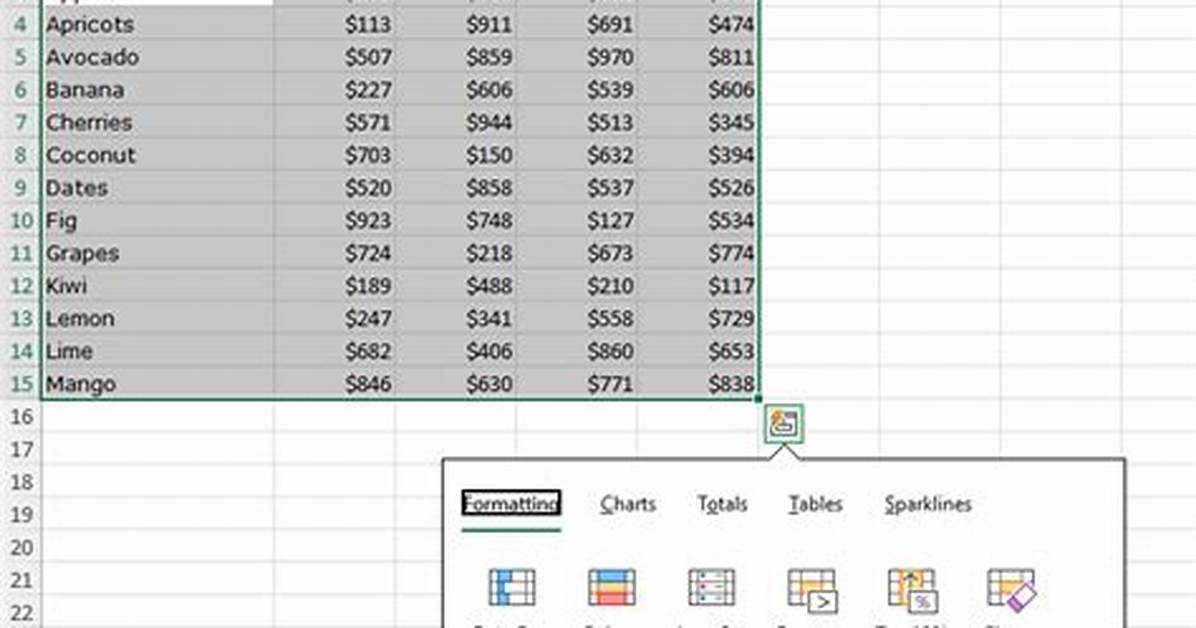The height and width of the screenshot is (628, 1196).
Task: Click the $345 cell
Action: (x=698, y=123)
